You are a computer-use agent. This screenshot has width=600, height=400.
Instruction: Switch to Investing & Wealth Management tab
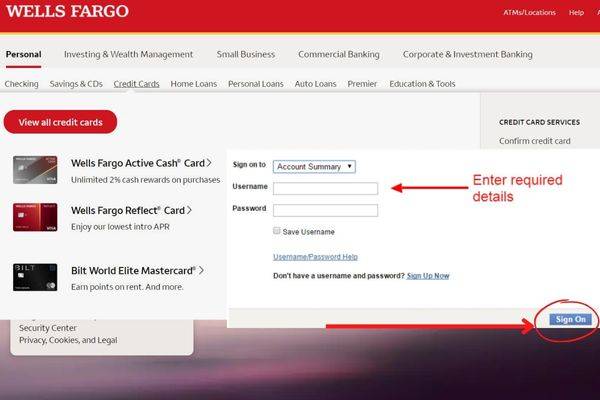[x=129, y=54]
